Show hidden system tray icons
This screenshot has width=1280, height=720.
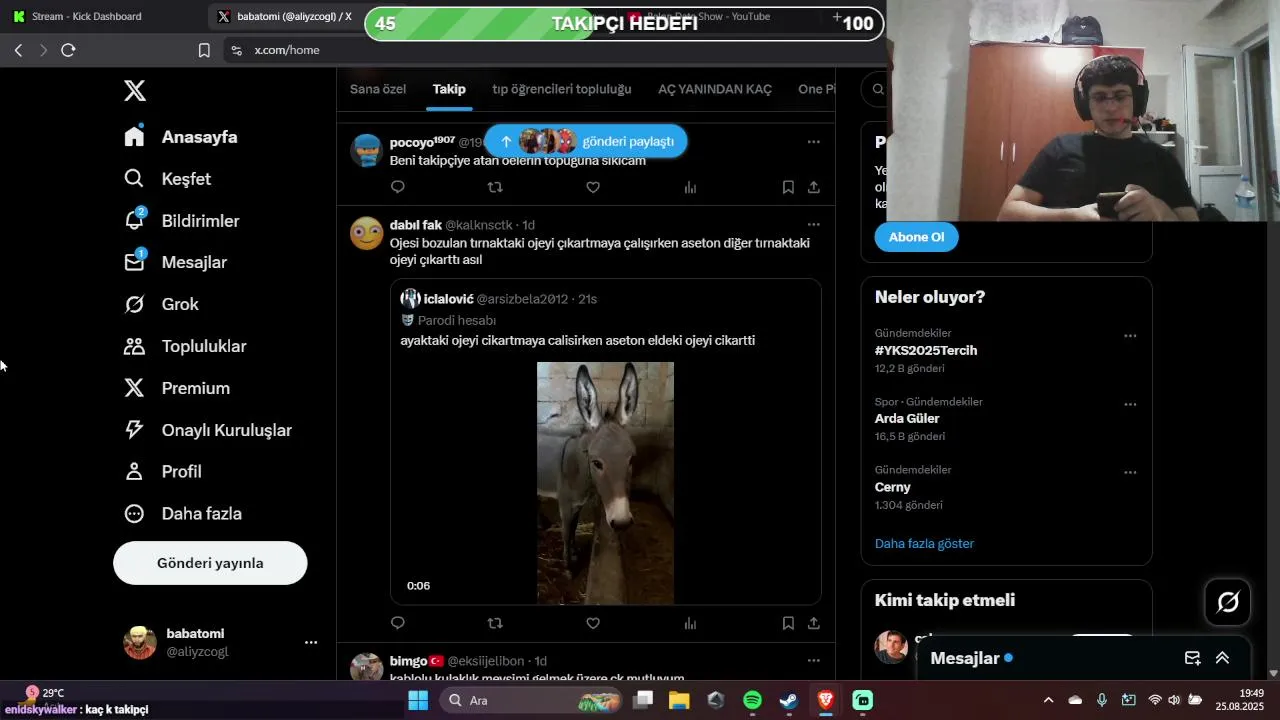[1048, 701]
